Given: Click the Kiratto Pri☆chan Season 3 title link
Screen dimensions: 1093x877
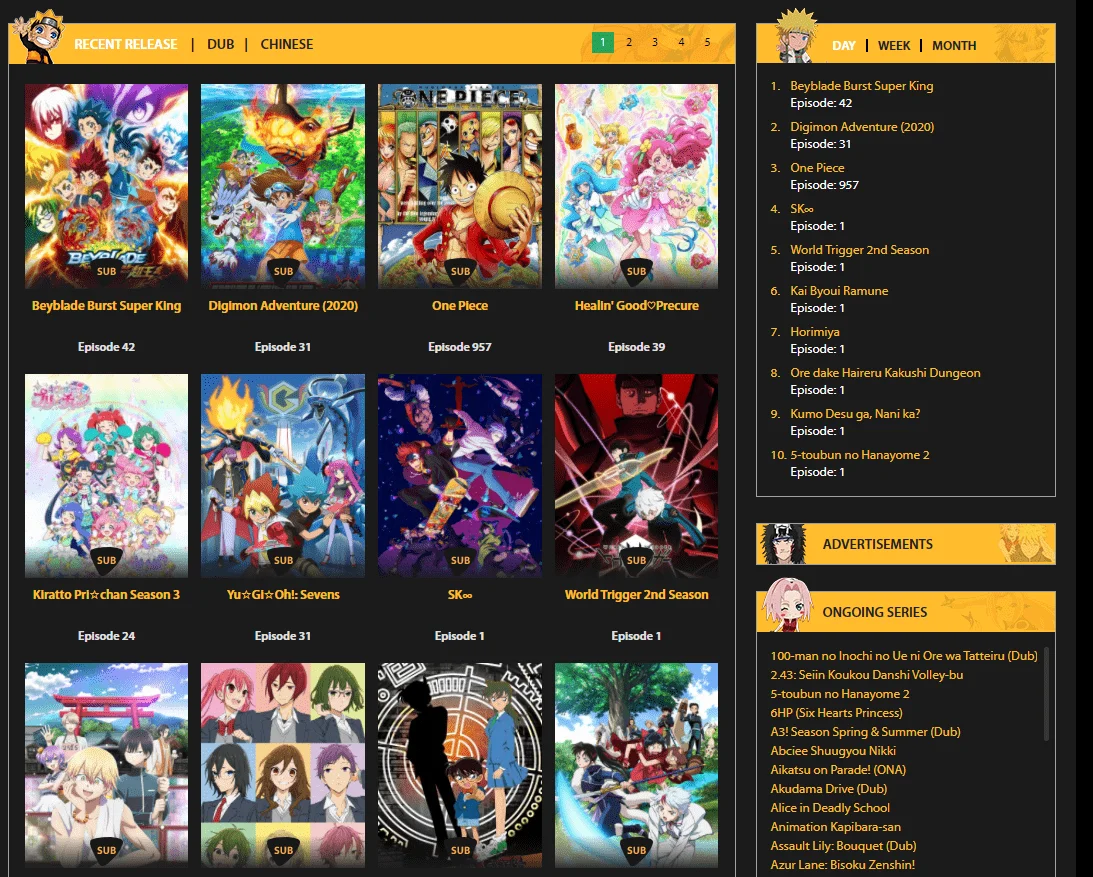Looking at the screenshot, I should click(107, 595).
